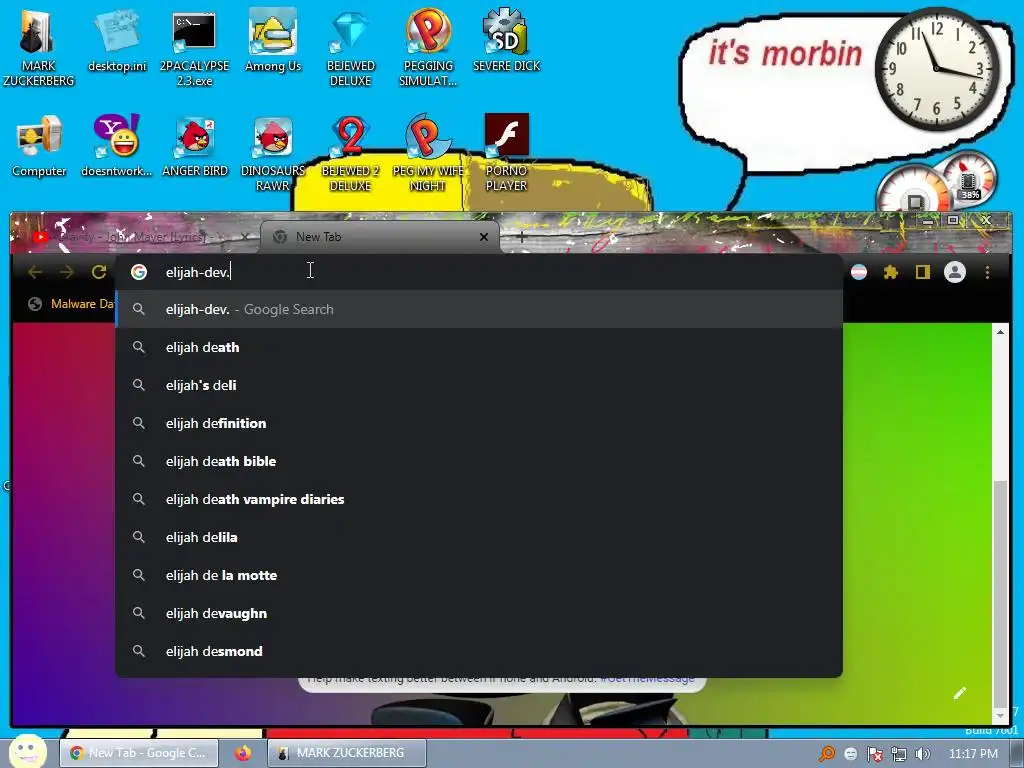Image resolution: width=1024 pixels, height=768 pixels.
Task: Click the Start button smiley orb
Action: pyautogui.click(x=27, y=751)
